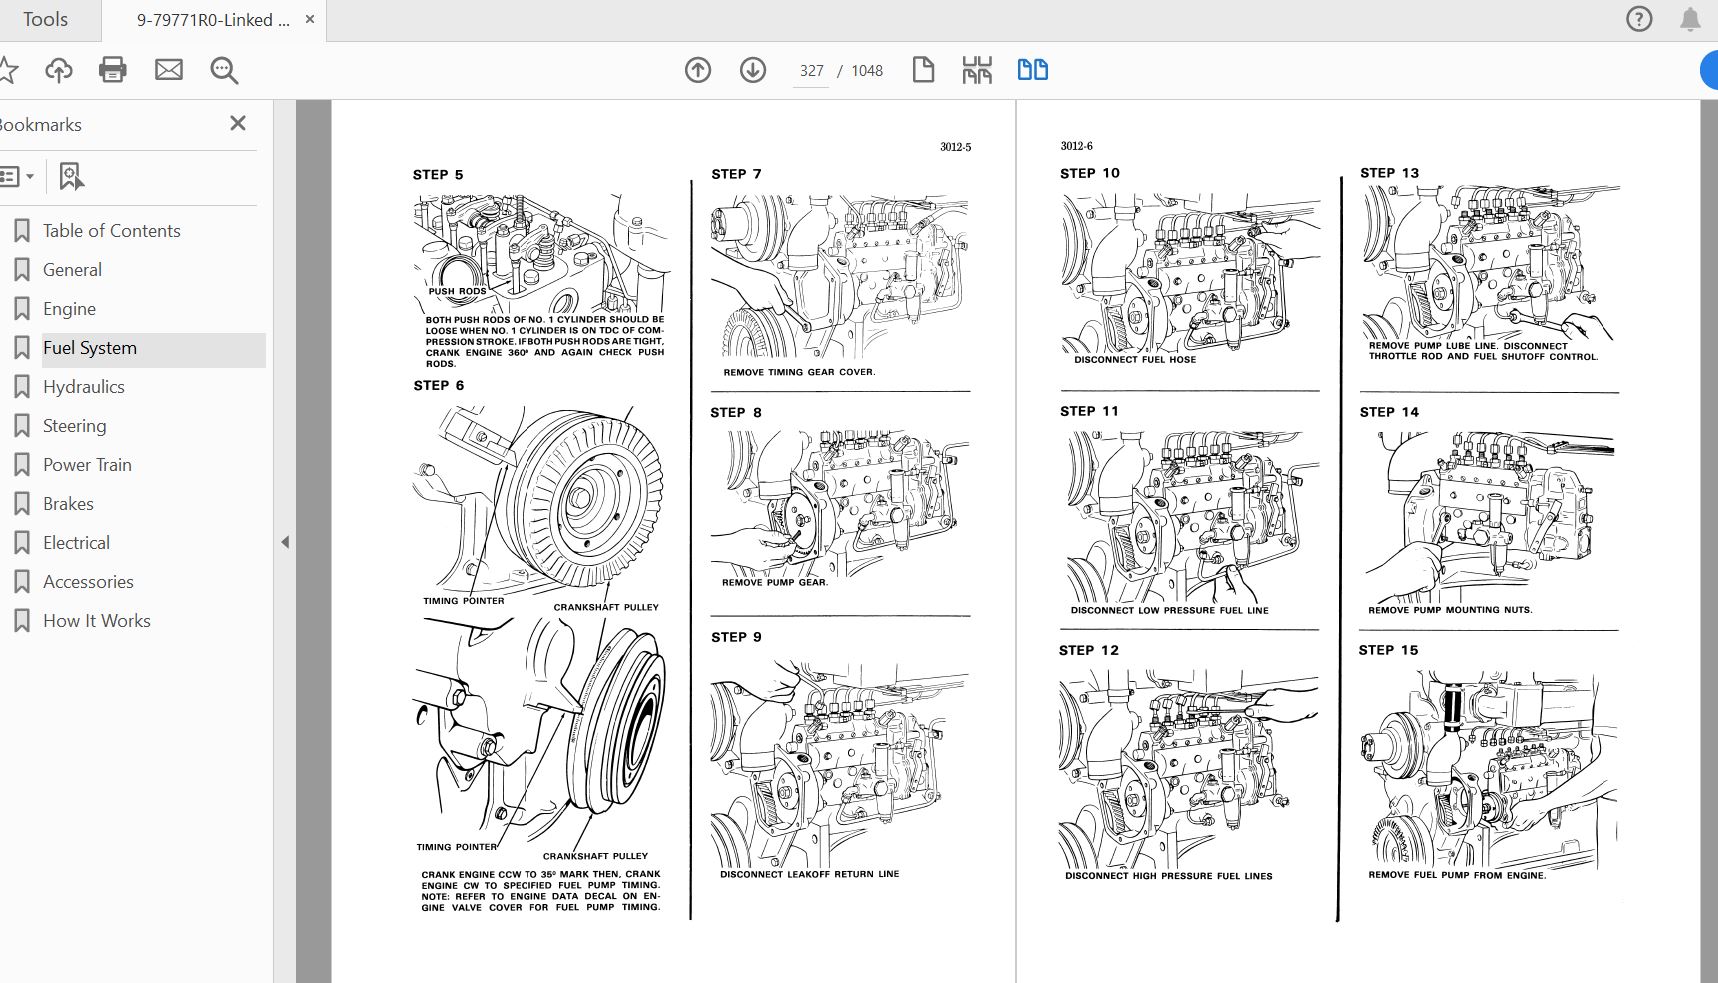Screen dimensions: 1718x983
Task: Save document to cloud storage
Action: click(59, 70)
